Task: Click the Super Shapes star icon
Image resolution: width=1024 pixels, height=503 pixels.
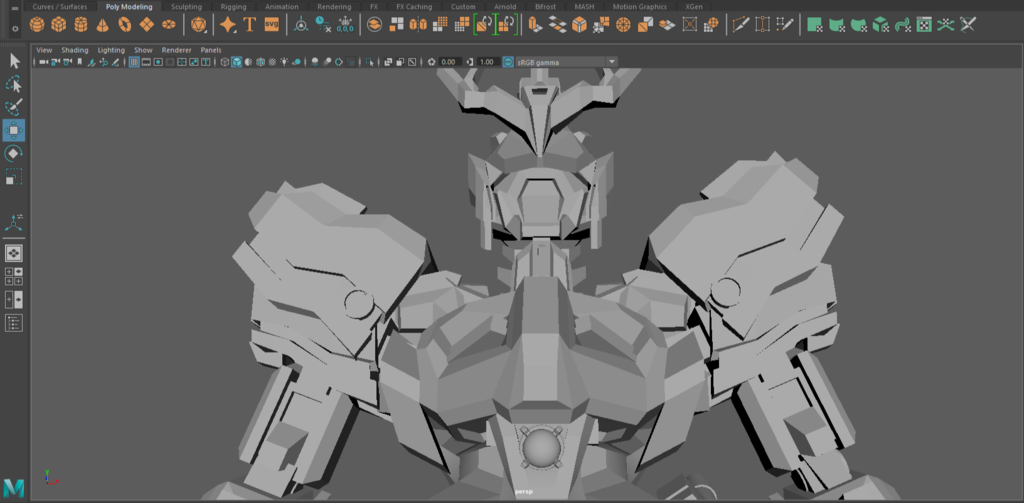Action: point(228,25)
